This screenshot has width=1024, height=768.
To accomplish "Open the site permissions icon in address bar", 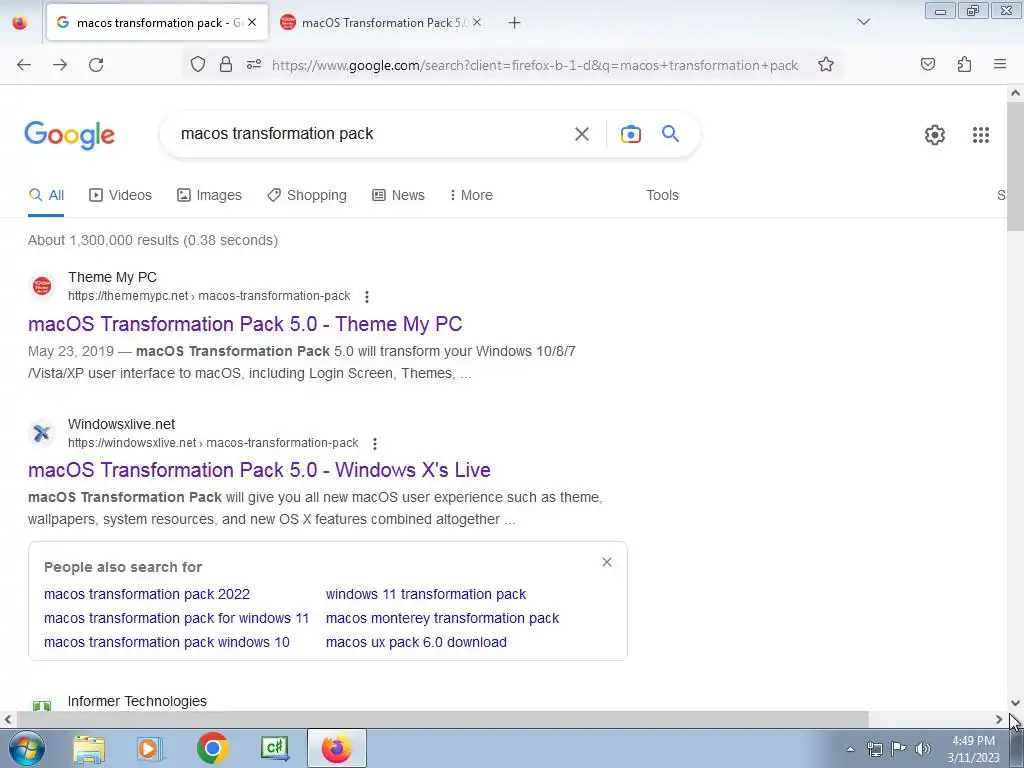I will pos(254,65).
